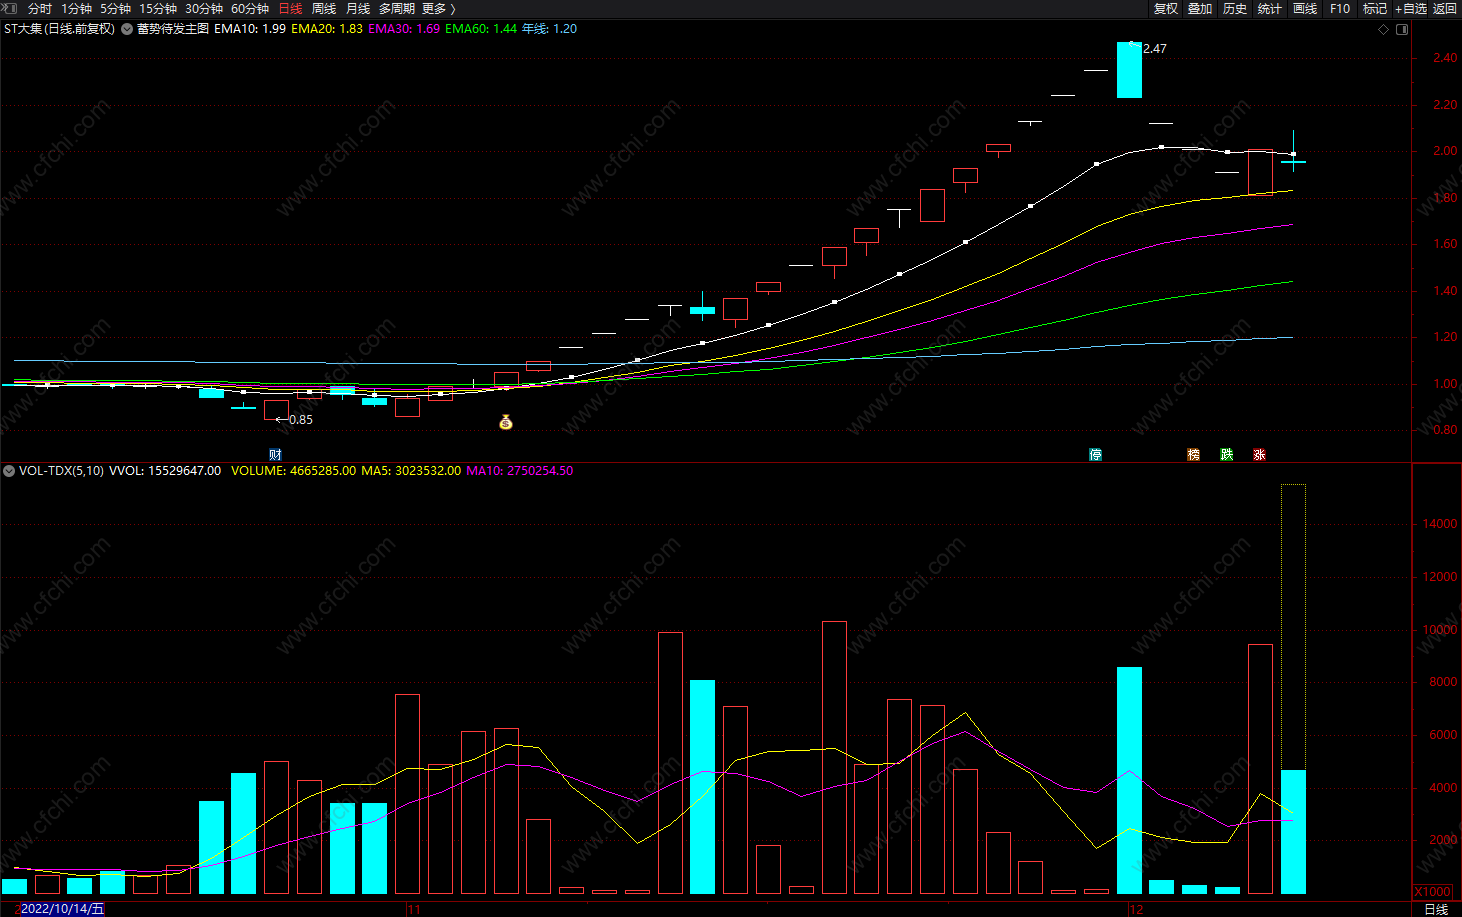The width and height of the screenshot is (1462, 917).
Task: Click the diamond icon above price axis
Action: point(1384,29)
